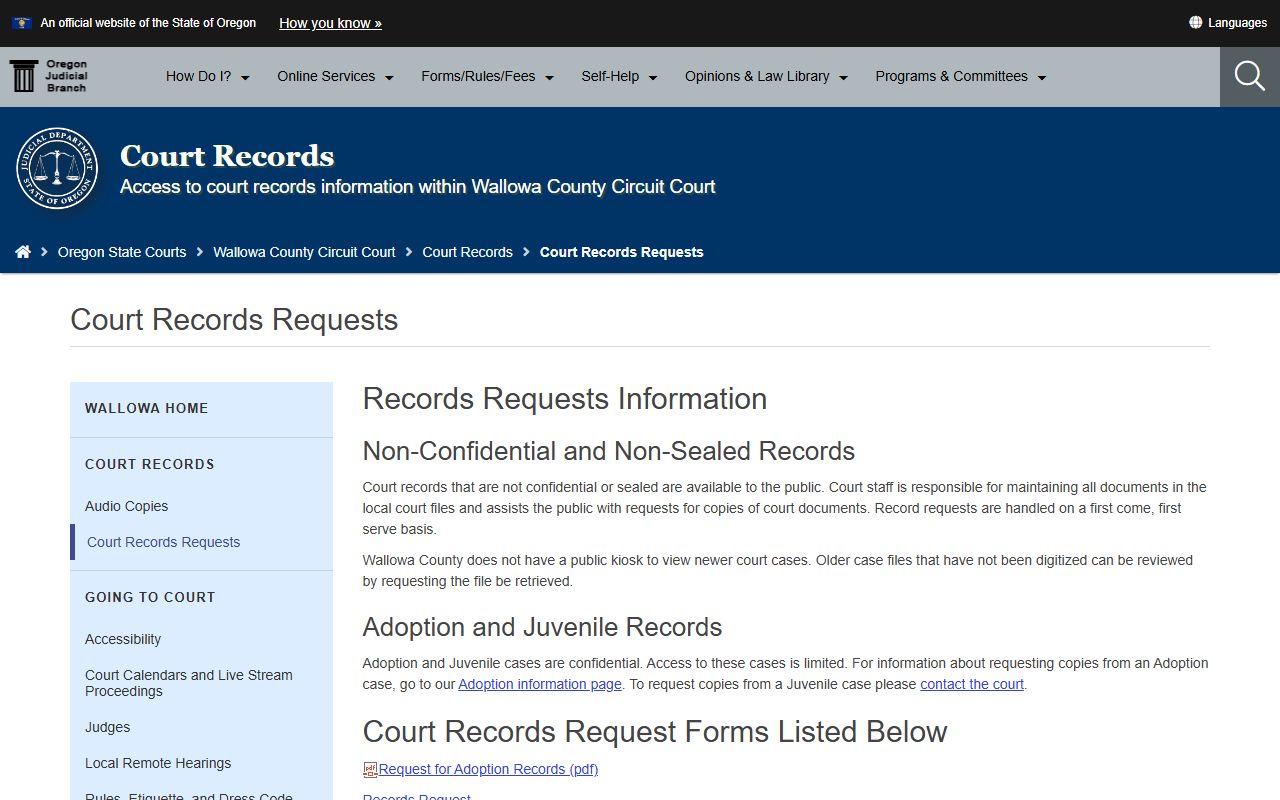Open Request for Adoption Records (pdf)
The image size is (1280, 800).
pyautogui.click(x=488, y=769)
